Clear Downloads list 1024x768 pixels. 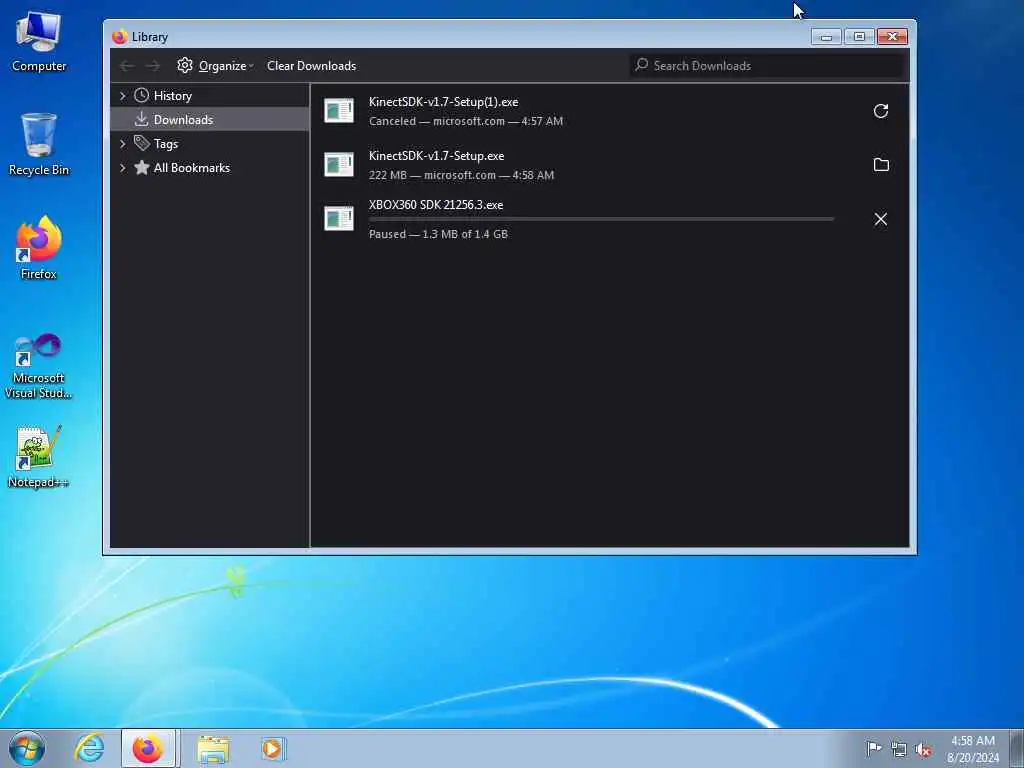click(312, 65)
